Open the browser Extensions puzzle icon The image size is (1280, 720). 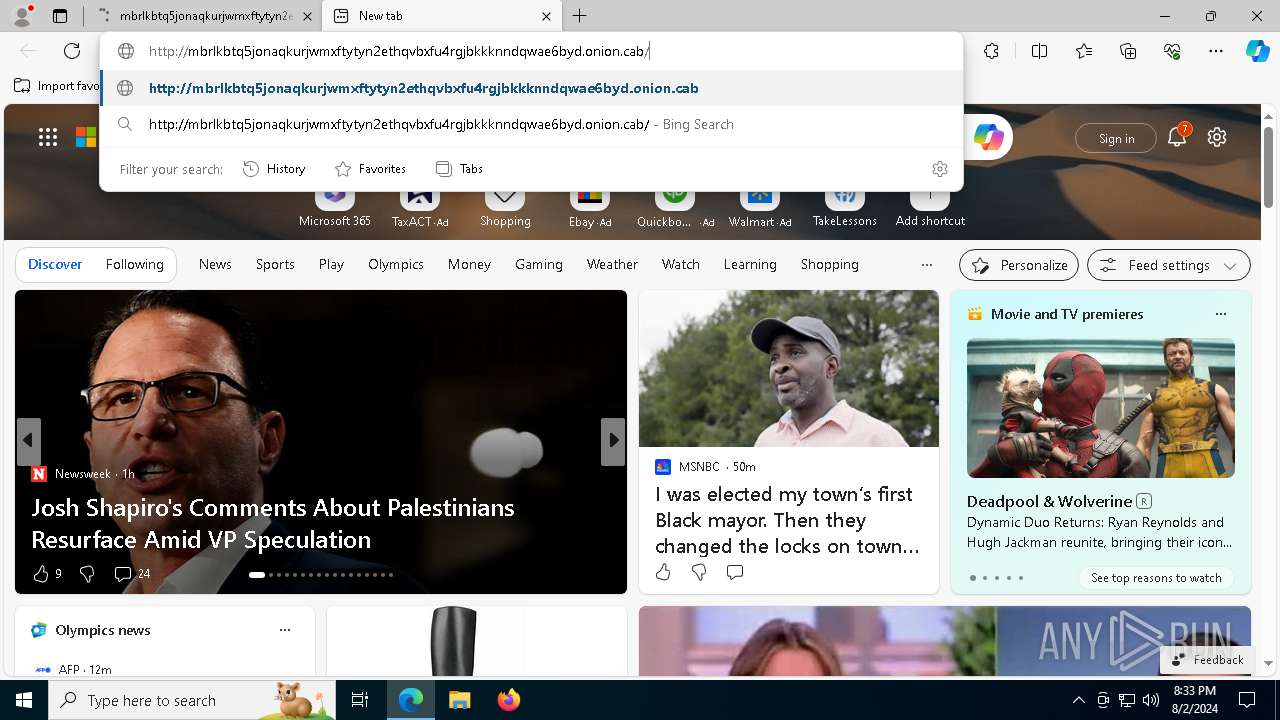point(991,51)
